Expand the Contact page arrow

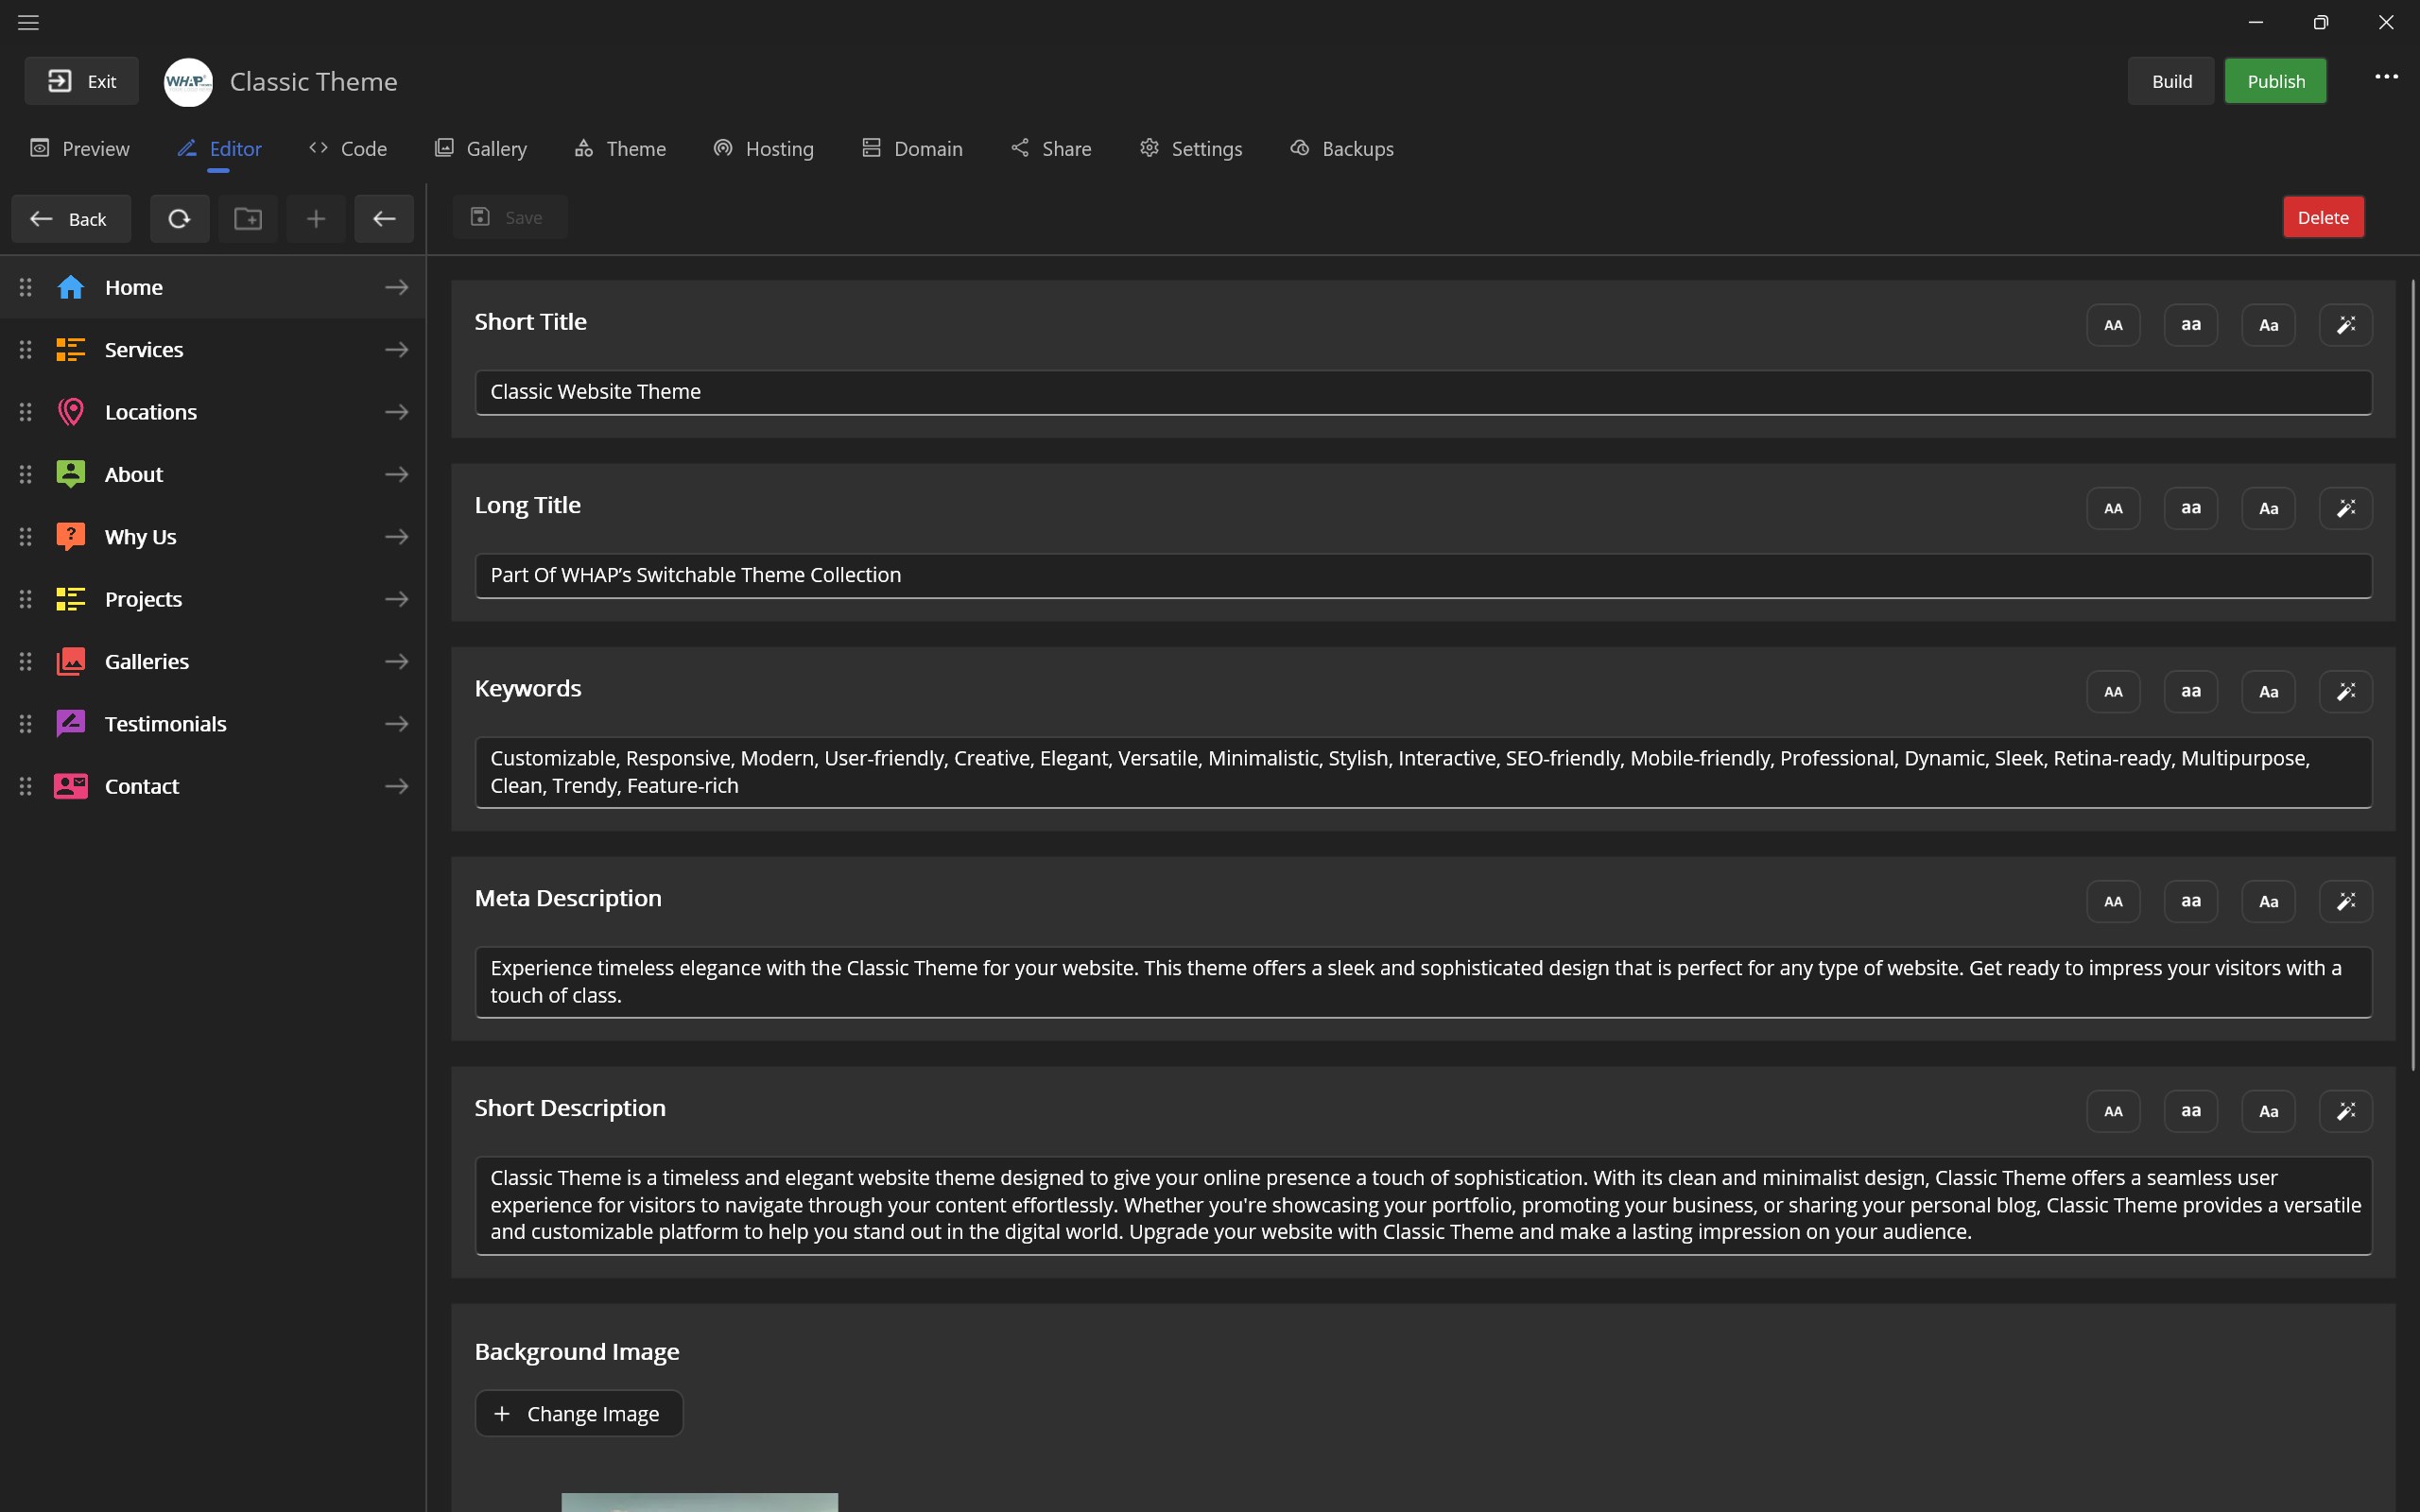396,787
